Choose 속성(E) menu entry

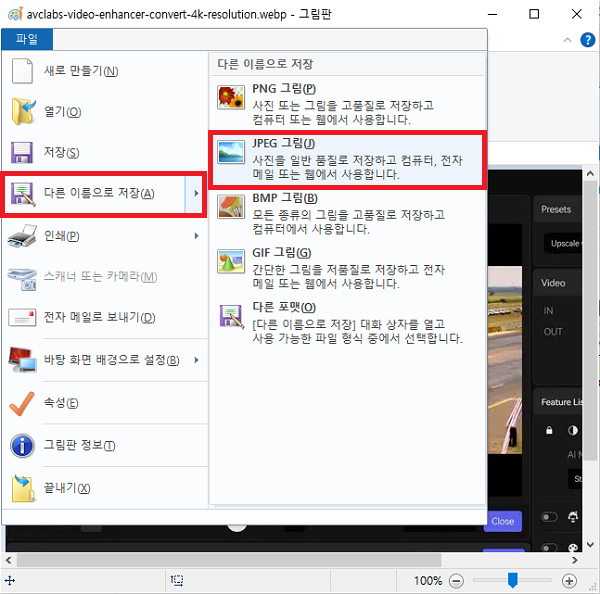(x=105, y=403)
